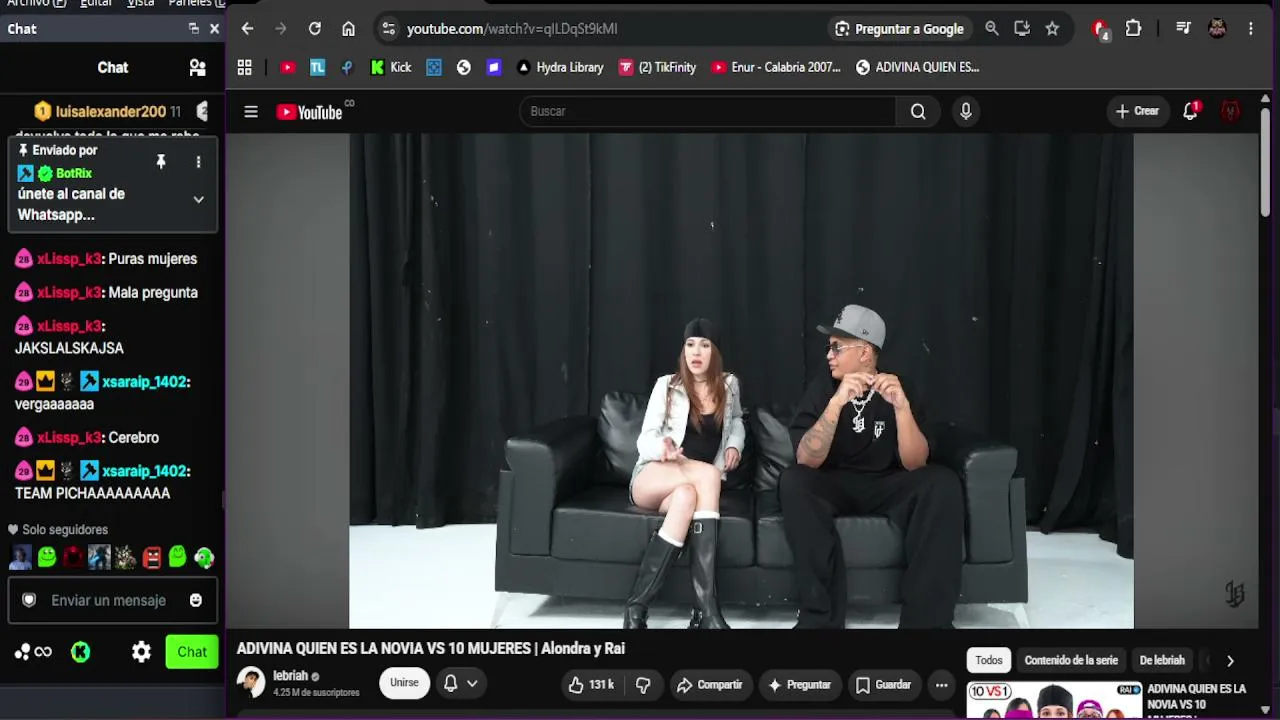This screenshot has width=1280, height=720.
Task: Open the Extensions puzzle icon
Action: (x=1133, y=29)
